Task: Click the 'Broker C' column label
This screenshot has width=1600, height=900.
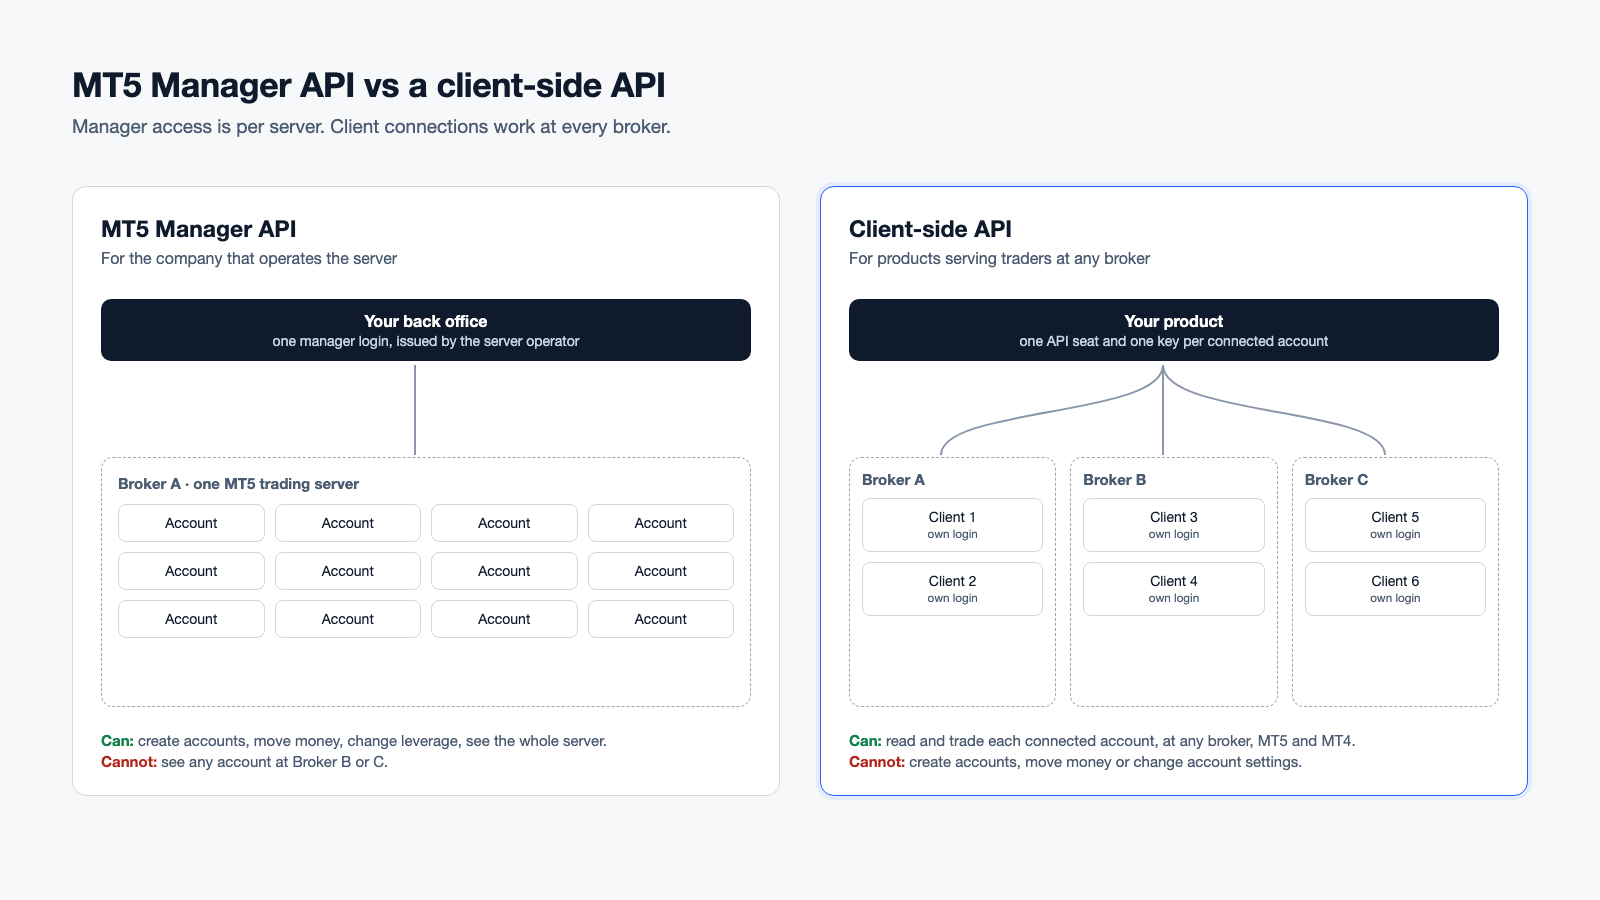Action: click(x=1336, y=480)
